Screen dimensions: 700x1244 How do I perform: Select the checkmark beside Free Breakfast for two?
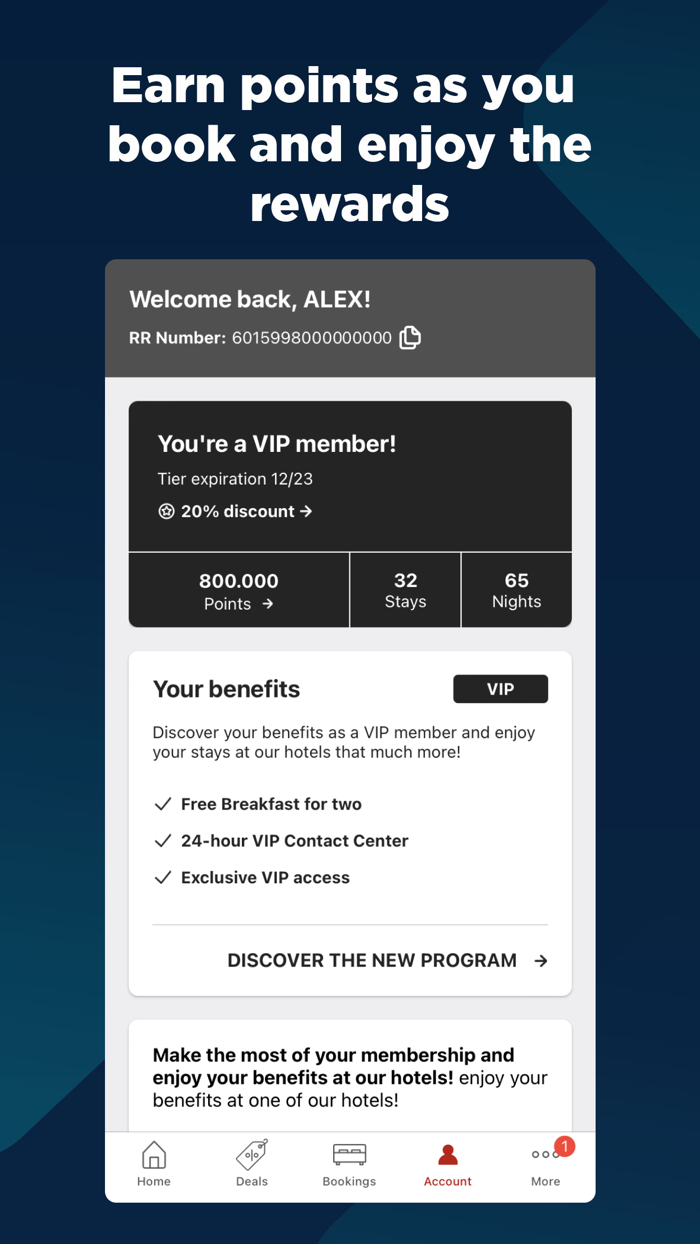coord(163,804)
